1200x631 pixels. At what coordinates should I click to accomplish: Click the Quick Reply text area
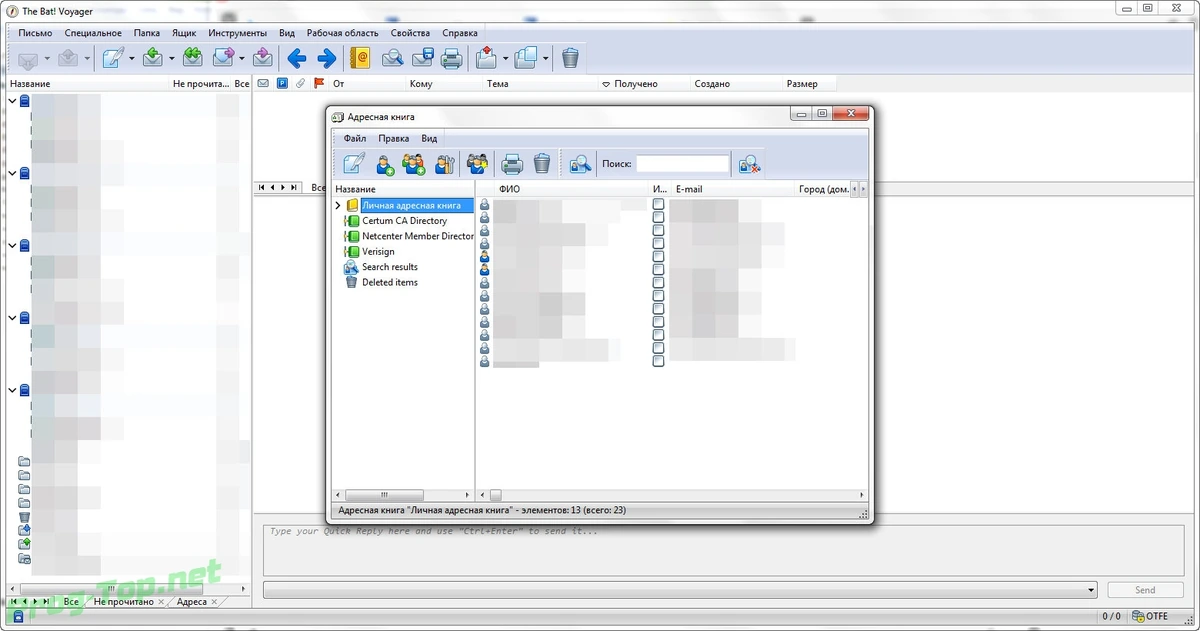coord(723,549)
